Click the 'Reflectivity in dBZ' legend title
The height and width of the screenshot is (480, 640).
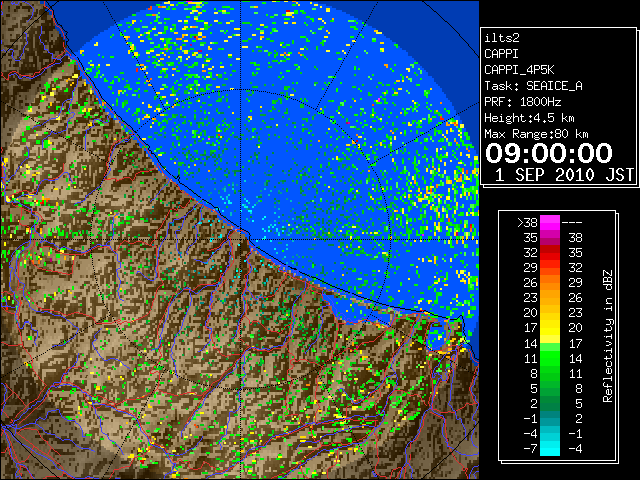[x=608, y=336]
